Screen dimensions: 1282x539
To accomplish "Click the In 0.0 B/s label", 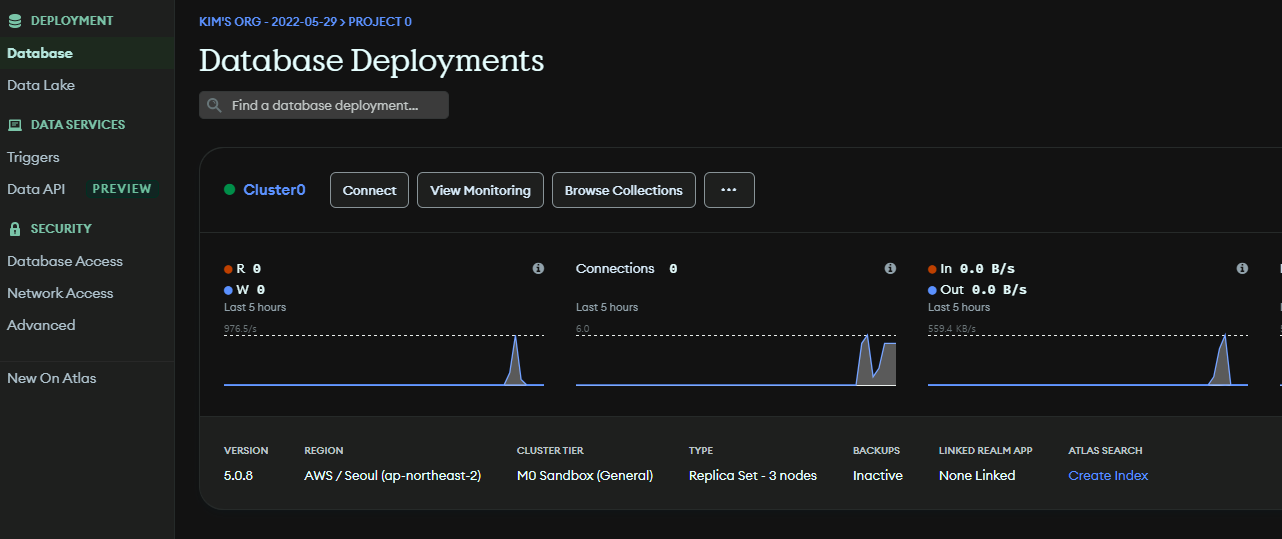I will [x=971, y=269].
